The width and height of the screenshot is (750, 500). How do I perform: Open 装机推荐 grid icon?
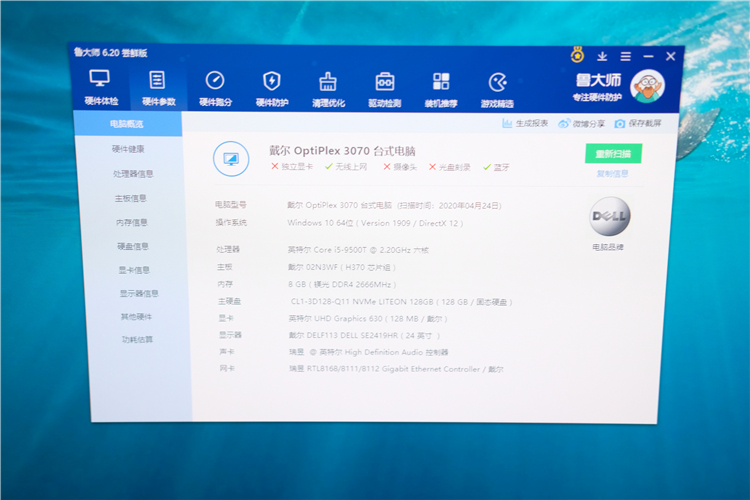click(441, 82)
